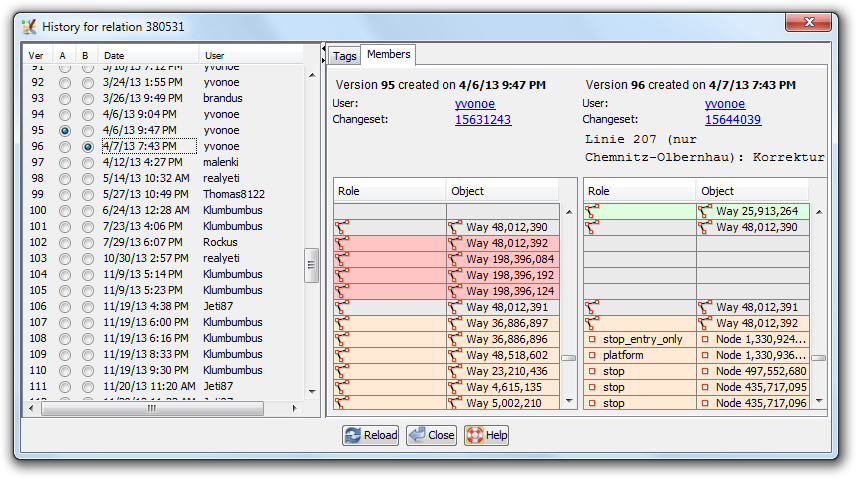Viewport: 857px width, 479px height.
Task: Click the way icon beside Way 198,396,084
Action: coord(455,259)
